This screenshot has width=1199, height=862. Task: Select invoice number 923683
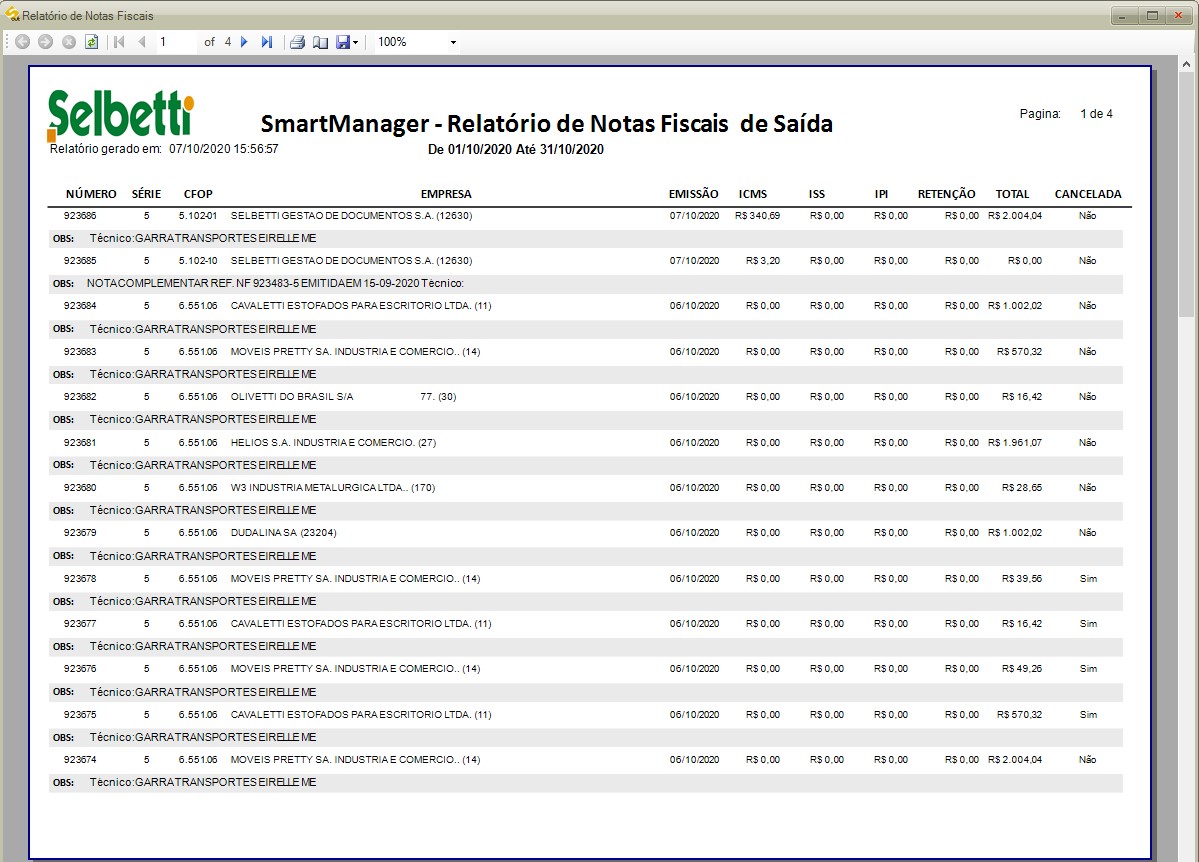80,352
